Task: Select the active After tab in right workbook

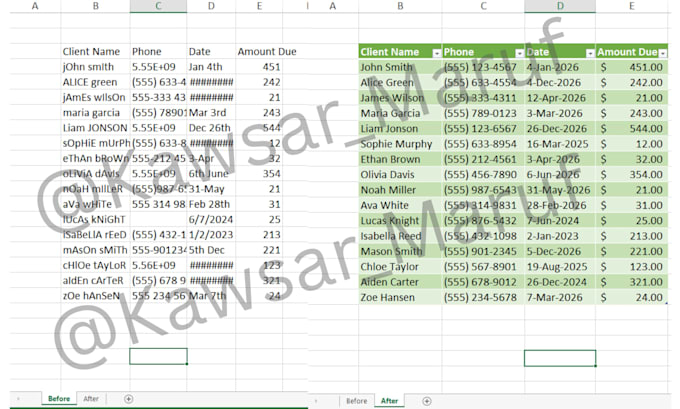Action: pos(389,401)
